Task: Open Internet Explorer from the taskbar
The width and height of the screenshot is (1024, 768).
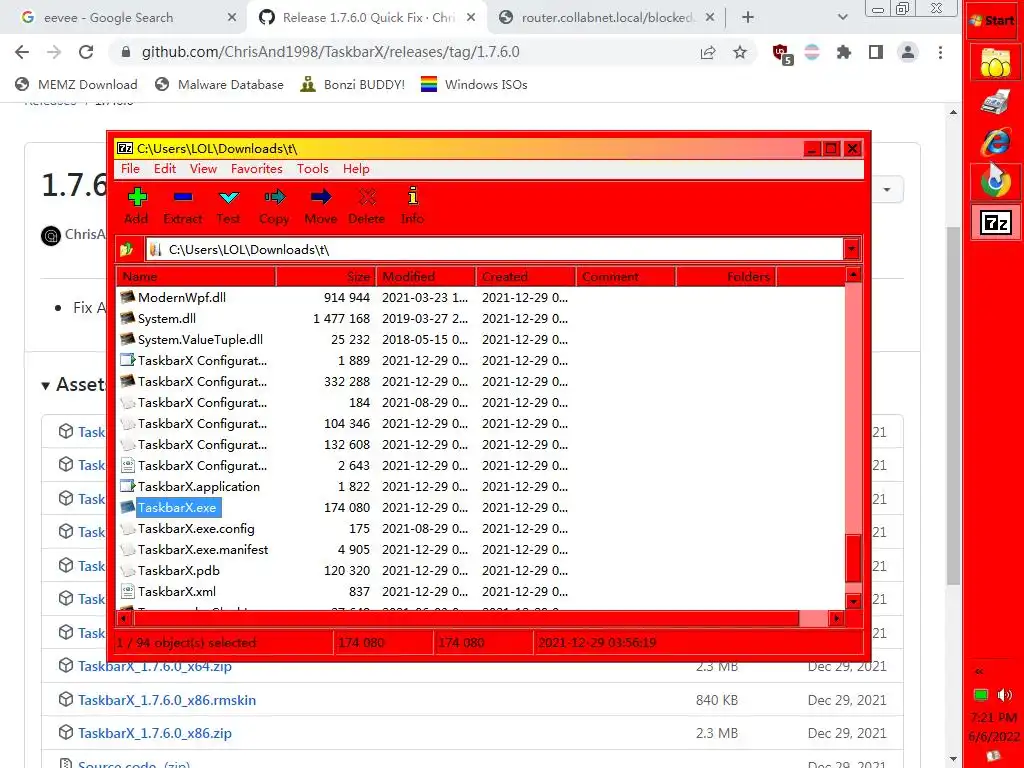Action: (995, 142)
